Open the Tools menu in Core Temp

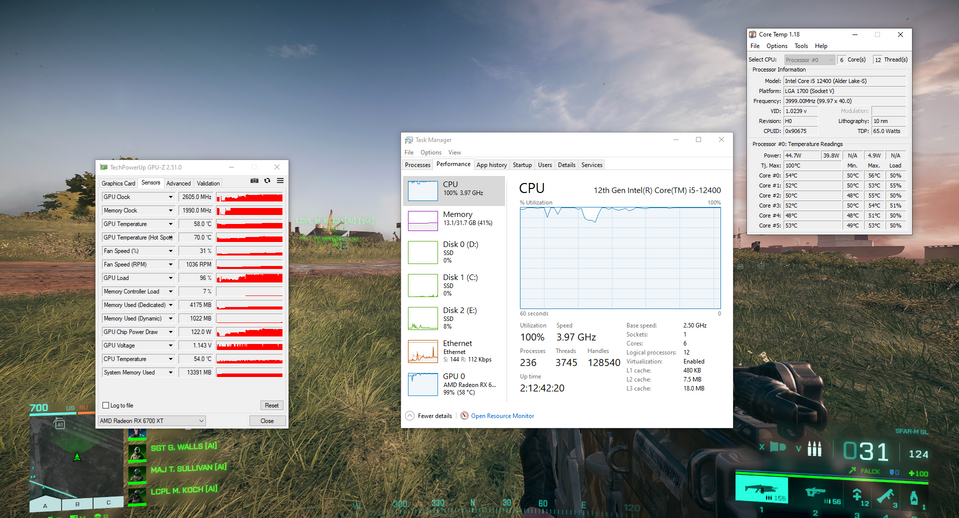pyautogui.click(x=801, y=46)
